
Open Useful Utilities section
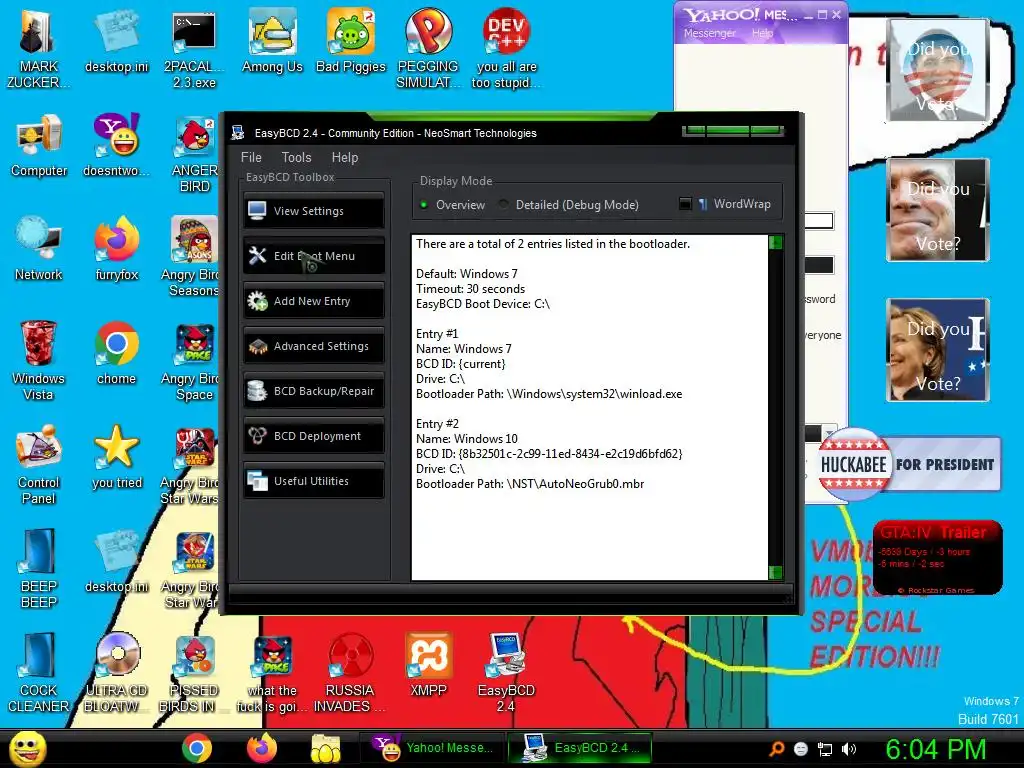point(313,481)
